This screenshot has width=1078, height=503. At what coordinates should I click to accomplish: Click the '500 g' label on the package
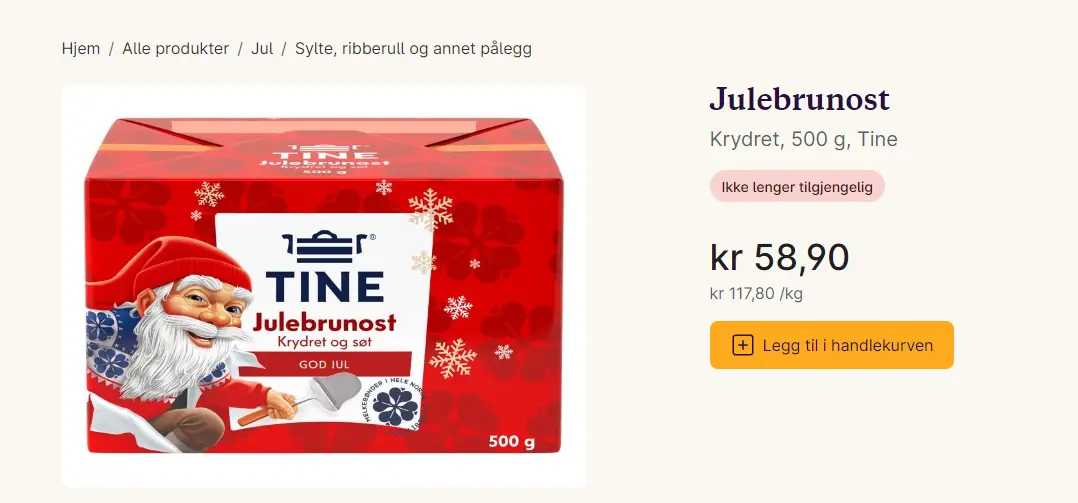click(x=512, y=441)
